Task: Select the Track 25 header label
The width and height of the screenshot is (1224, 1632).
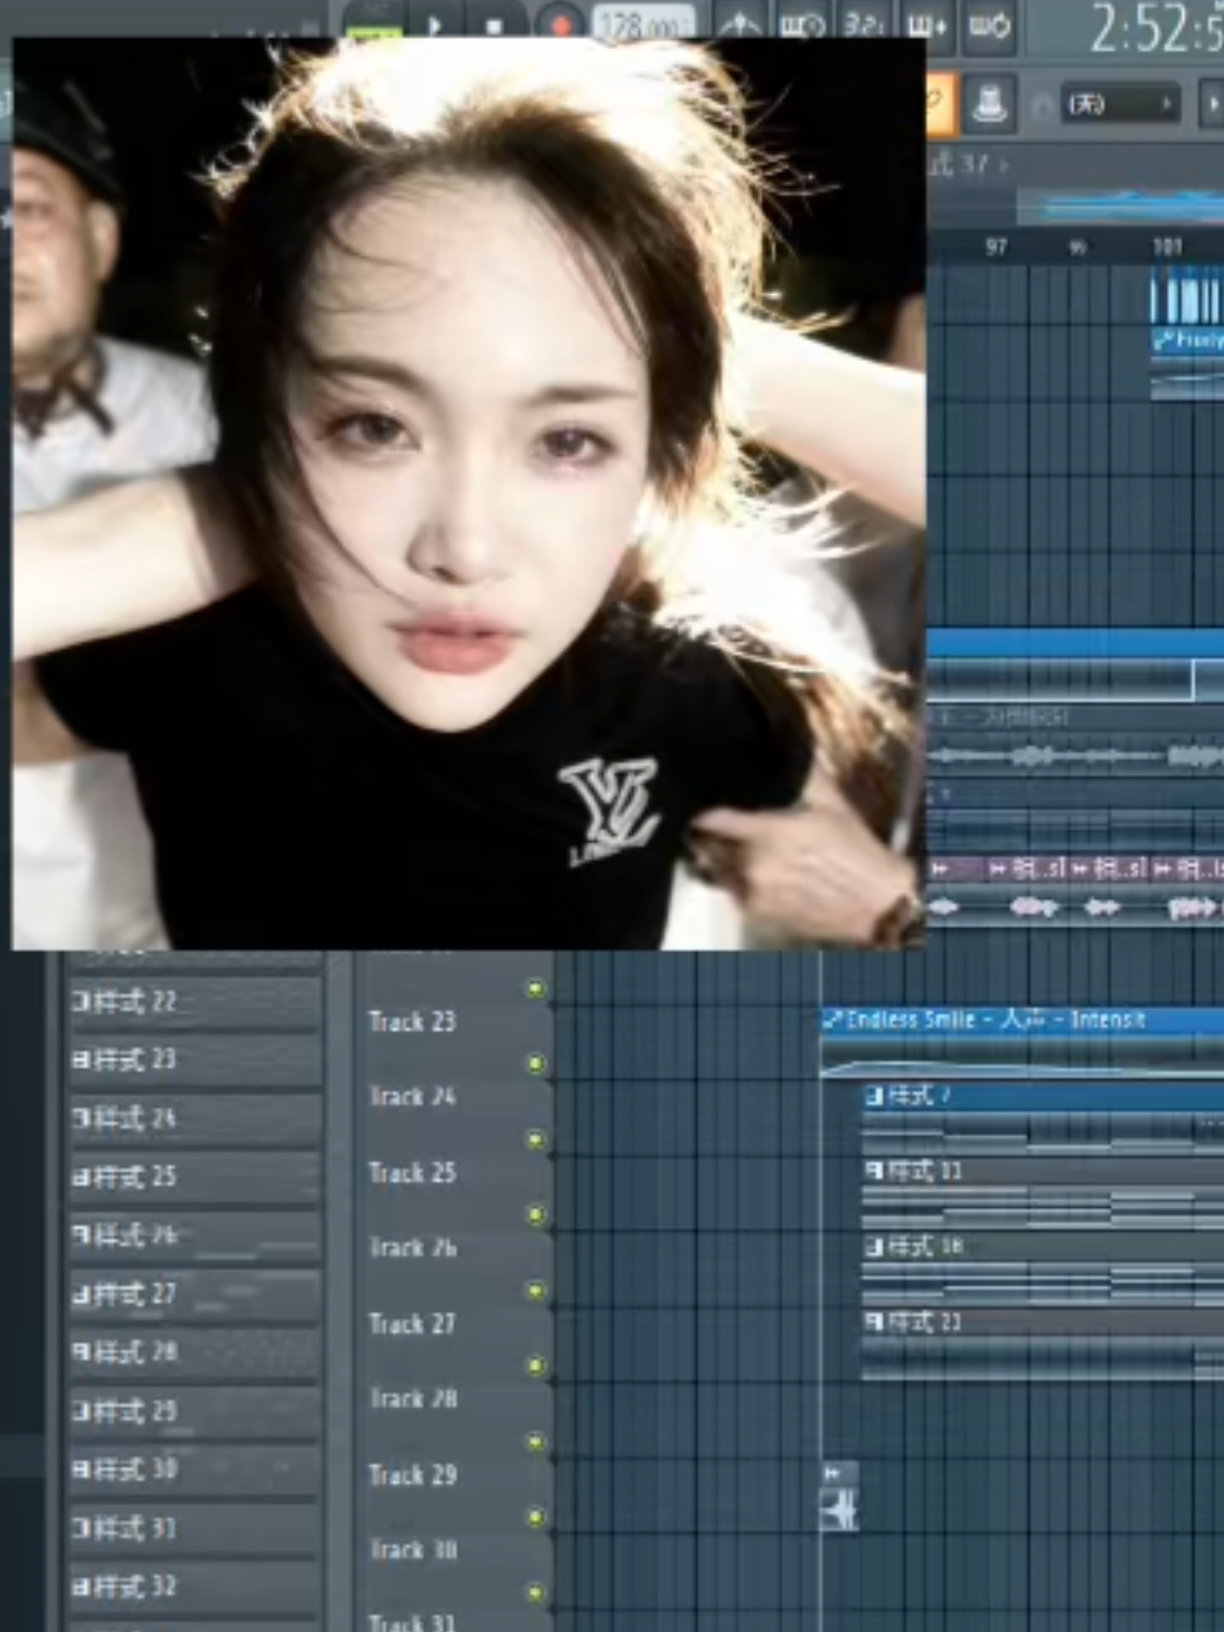Action: pos(412,1172)
